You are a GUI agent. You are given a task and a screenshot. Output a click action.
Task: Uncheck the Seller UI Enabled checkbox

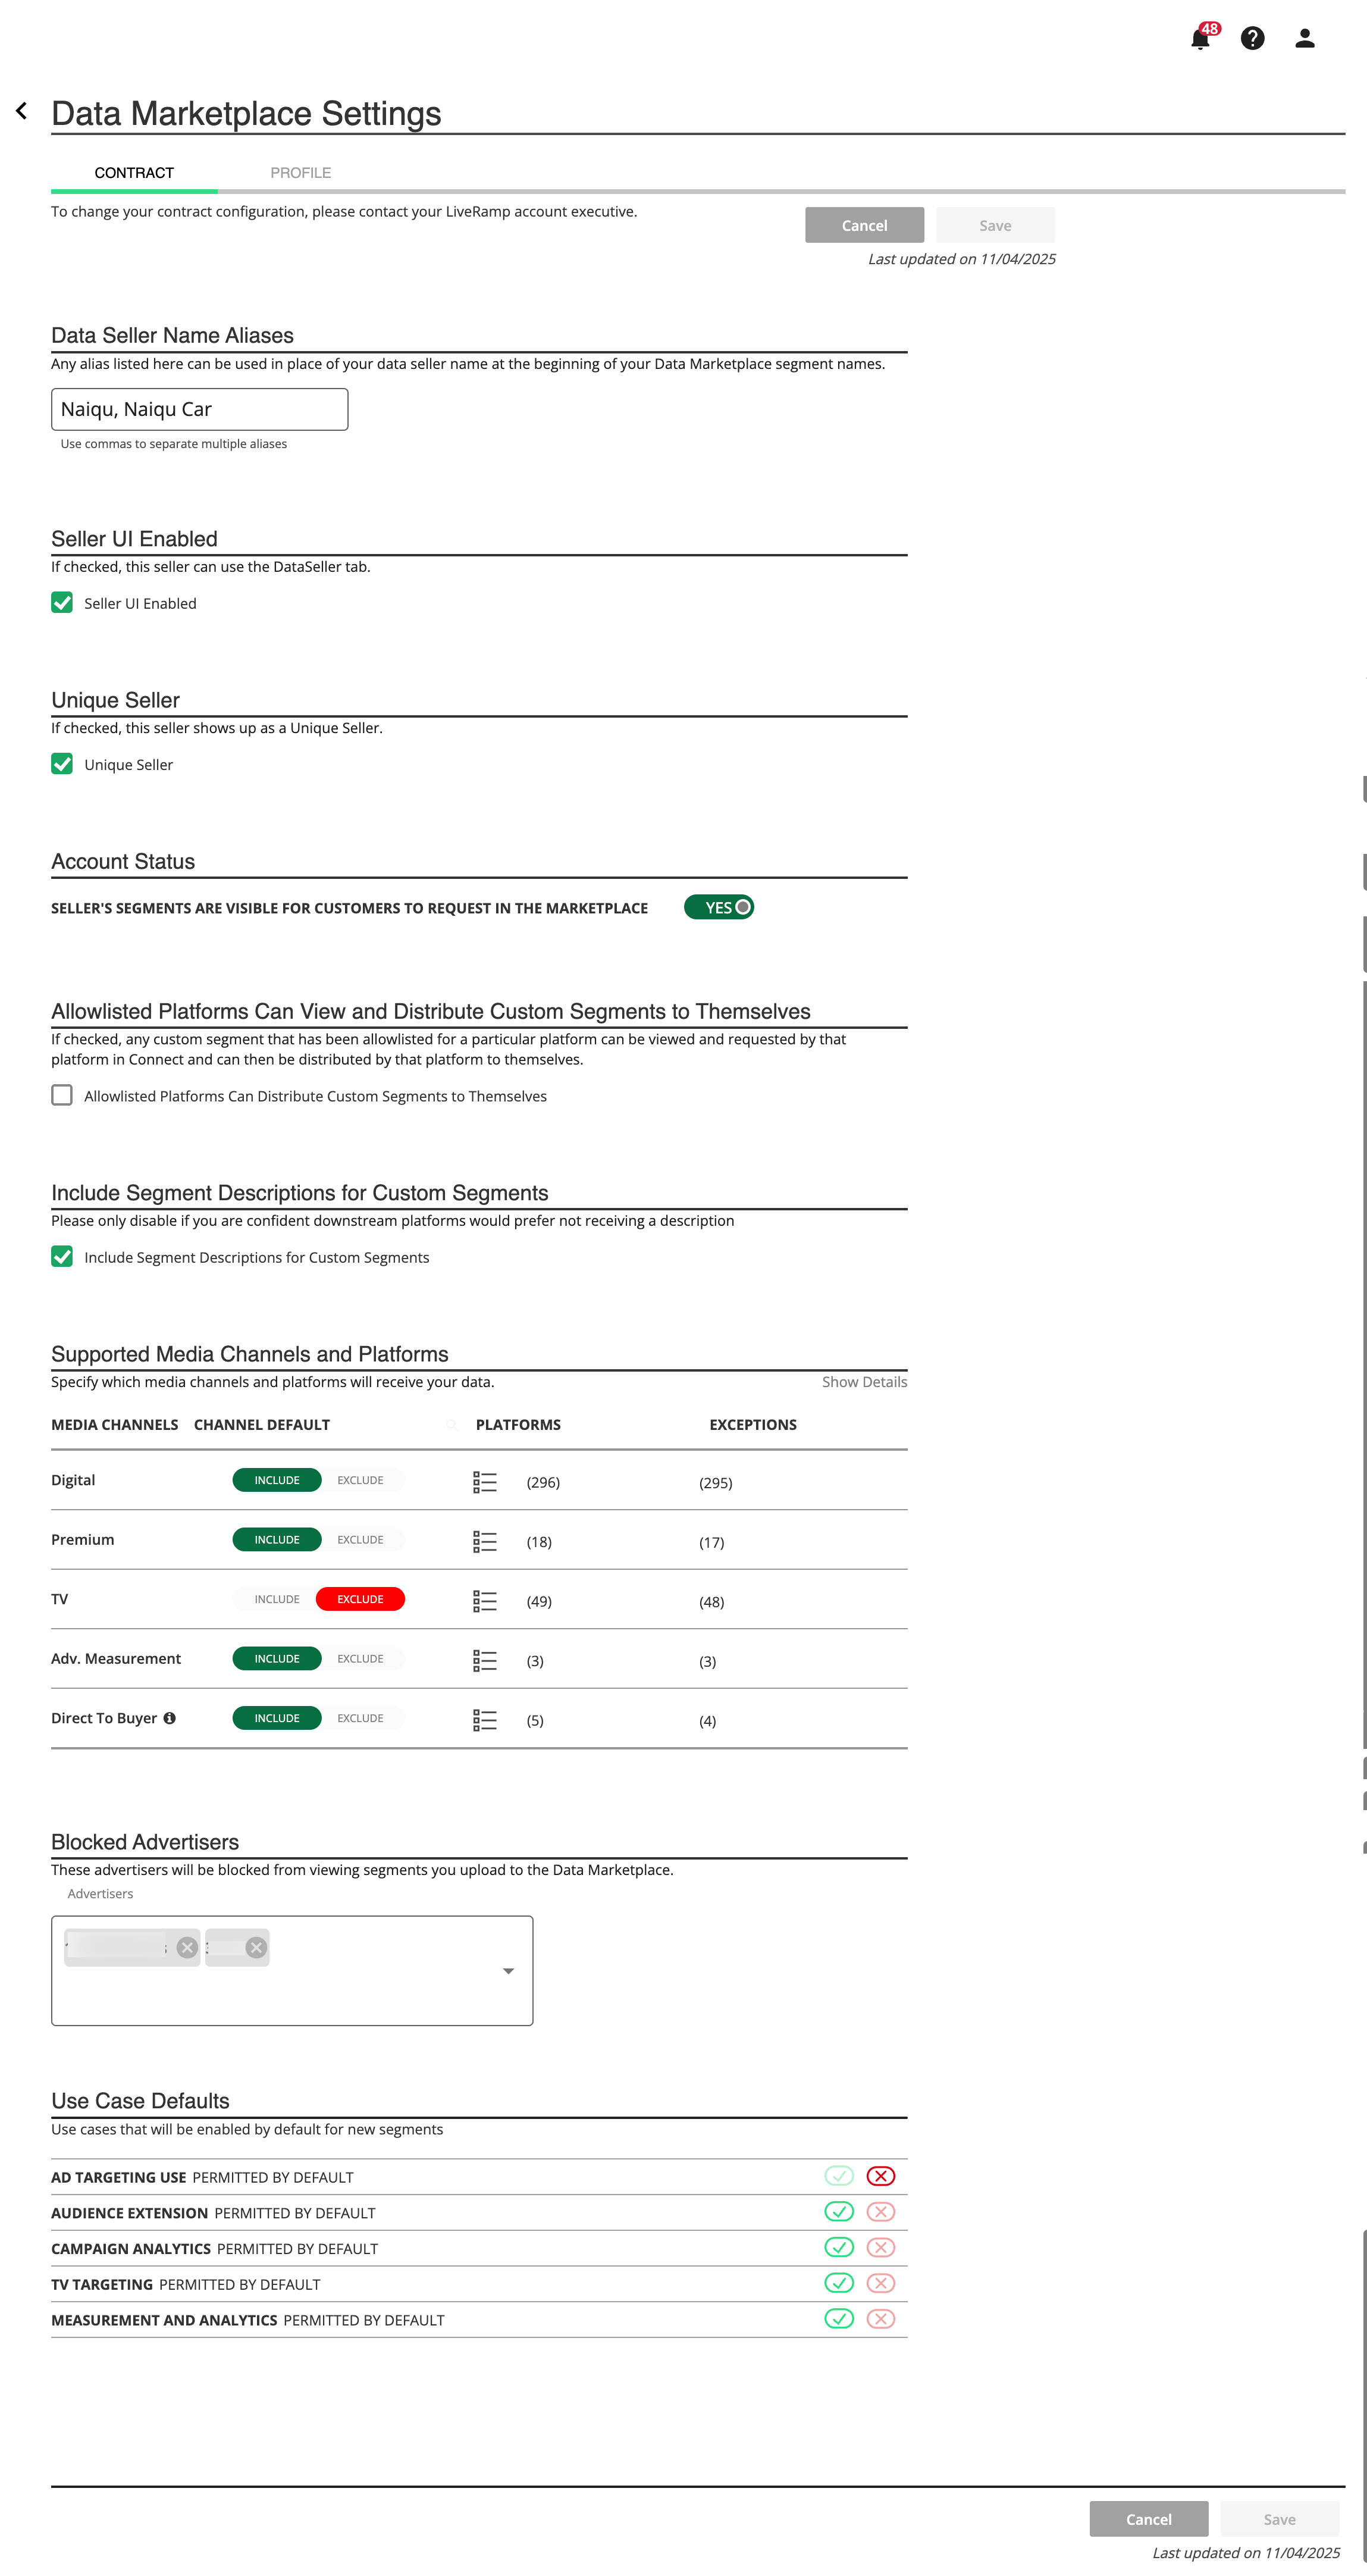point(61,602)
